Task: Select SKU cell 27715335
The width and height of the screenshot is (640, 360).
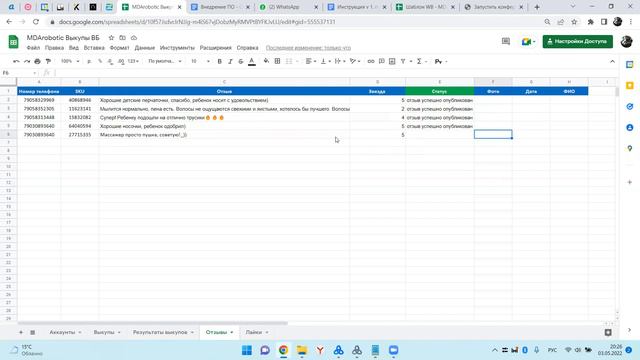Action: coord(80,135)
